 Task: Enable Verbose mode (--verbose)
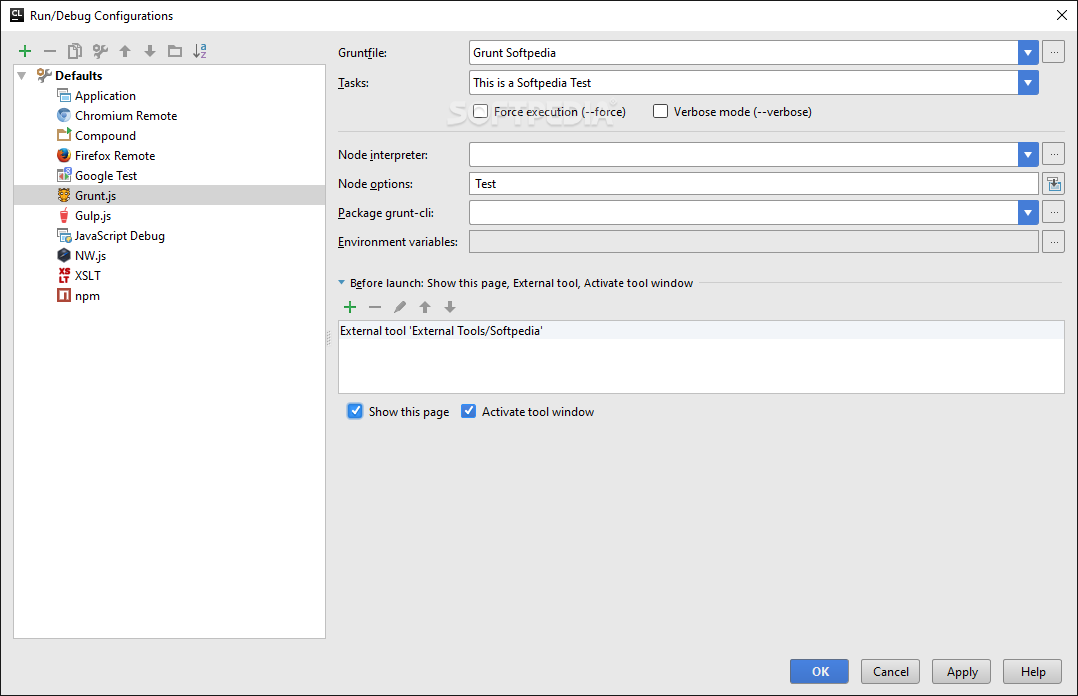pos(660,111)
